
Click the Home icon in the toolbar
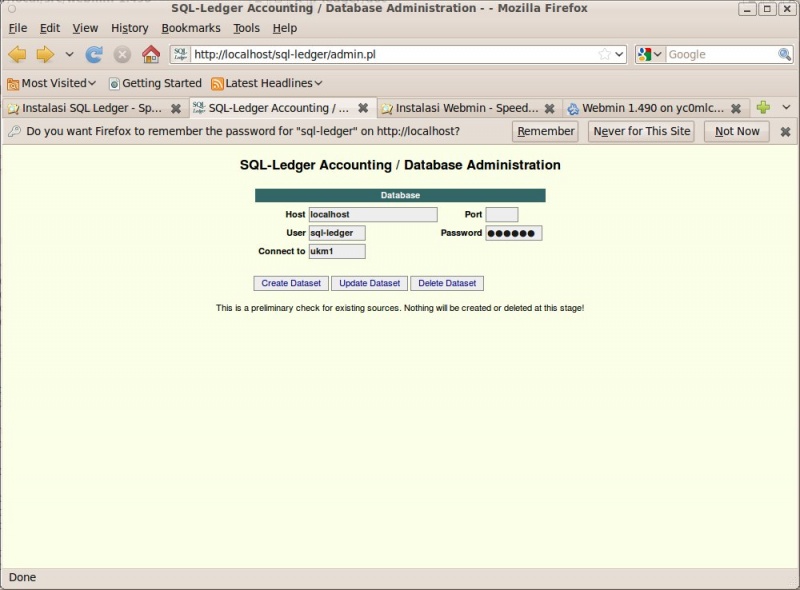[150, 55]
